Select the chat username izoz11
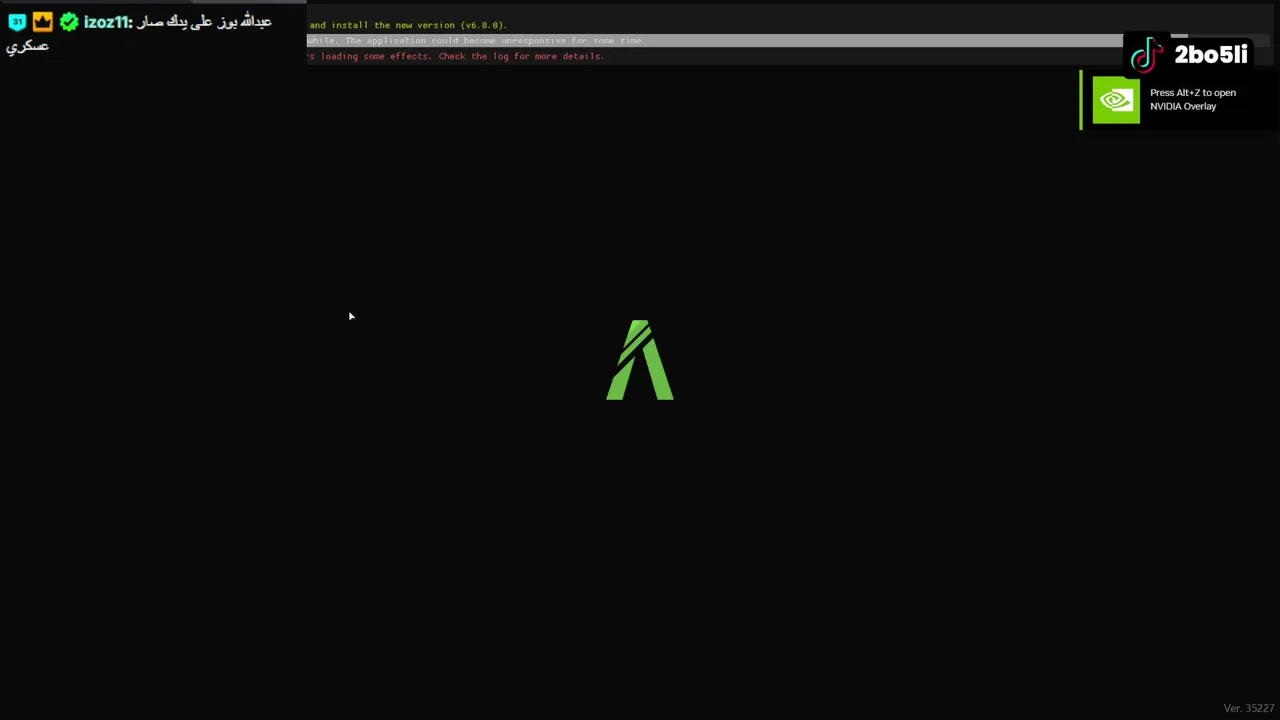Viewport: 1280px width, 720px height. [108, 22]
